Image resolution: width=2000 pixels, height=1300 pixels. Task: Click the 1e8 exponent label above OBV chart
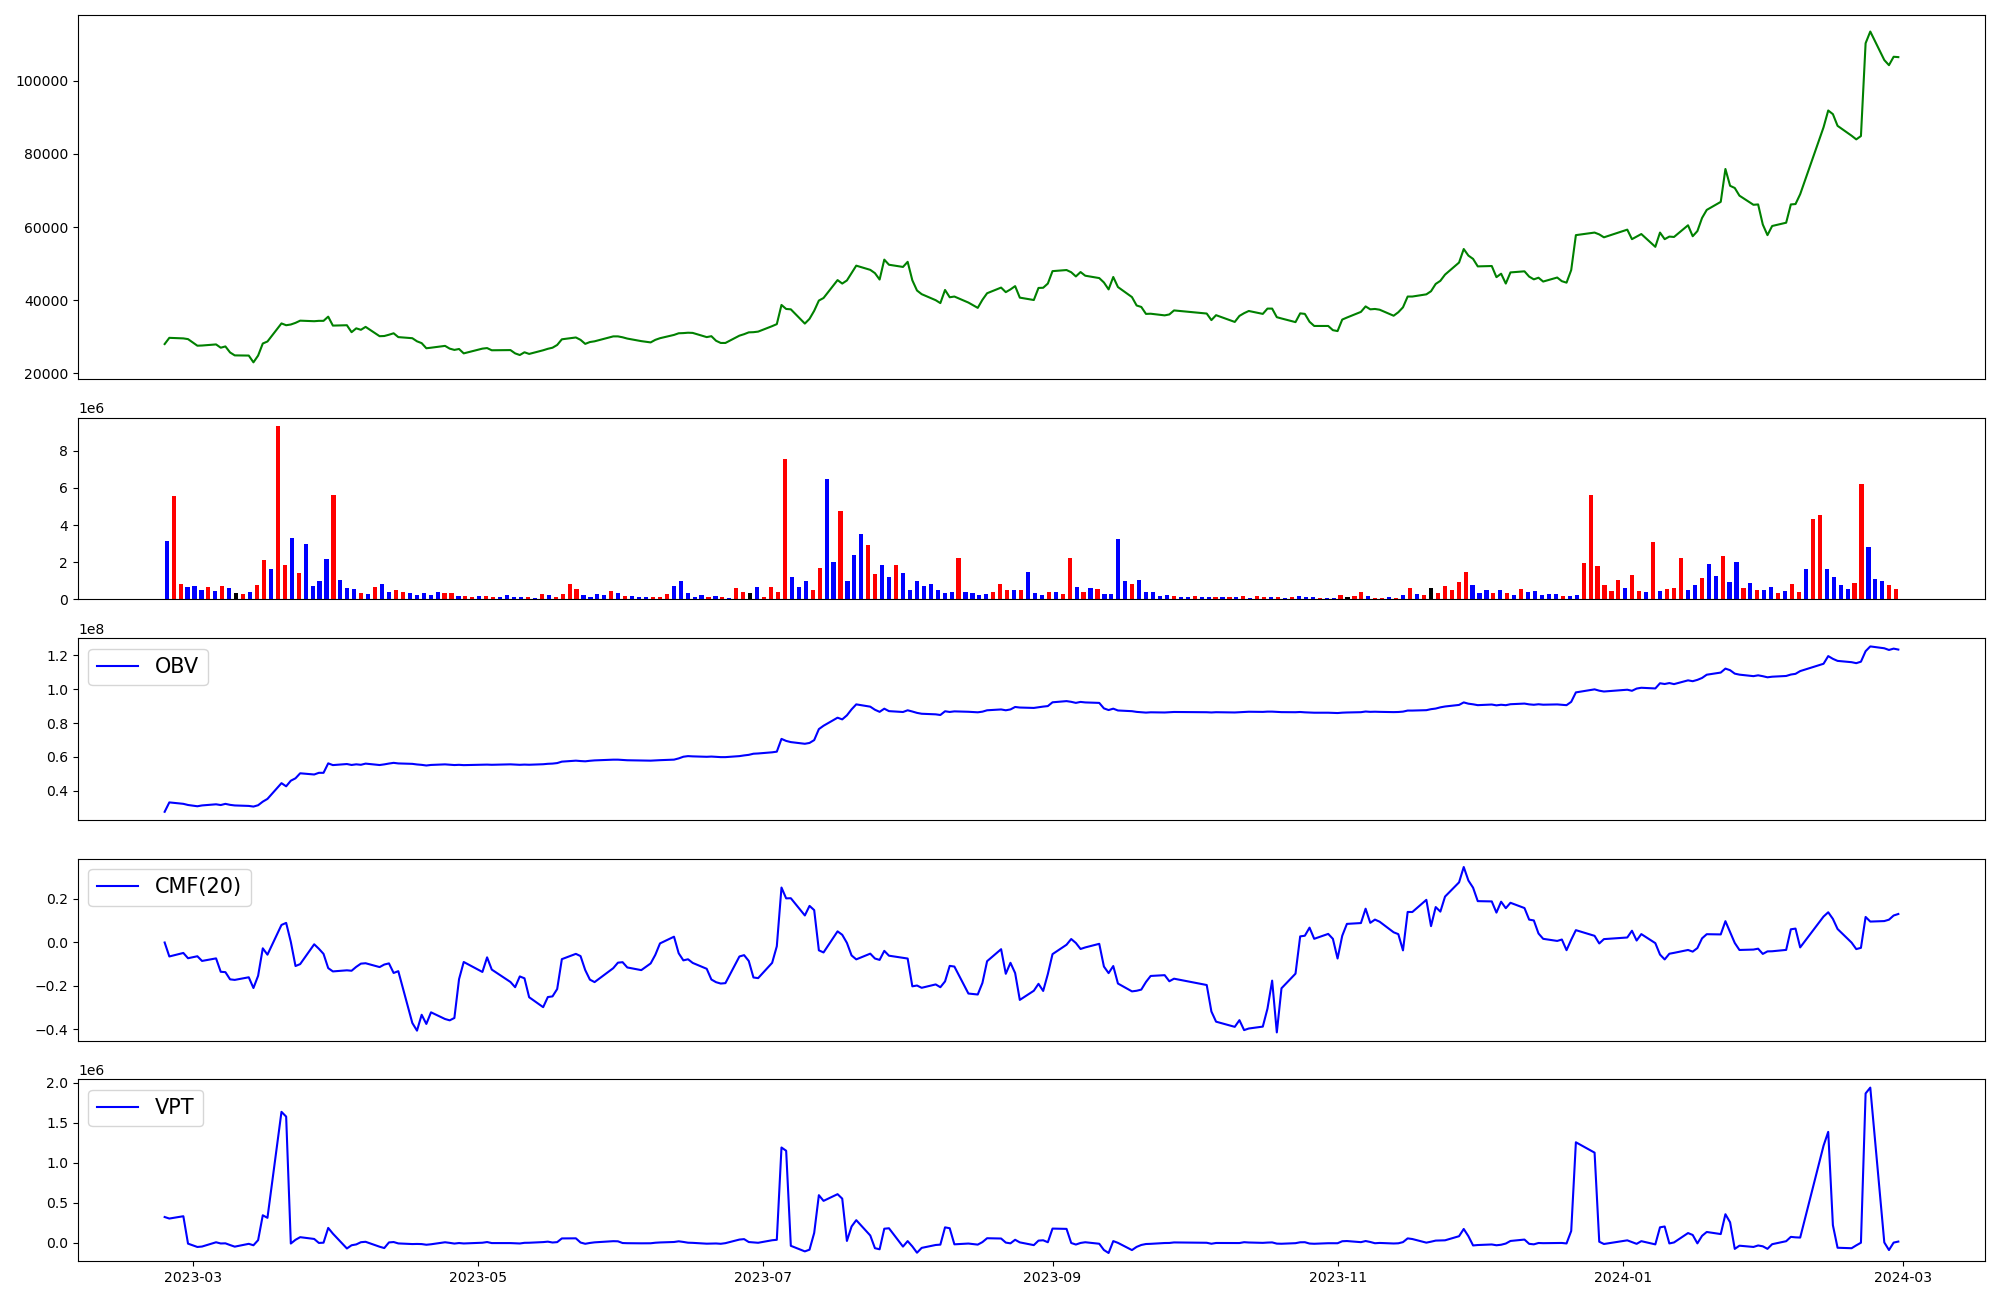pos(92,629)
